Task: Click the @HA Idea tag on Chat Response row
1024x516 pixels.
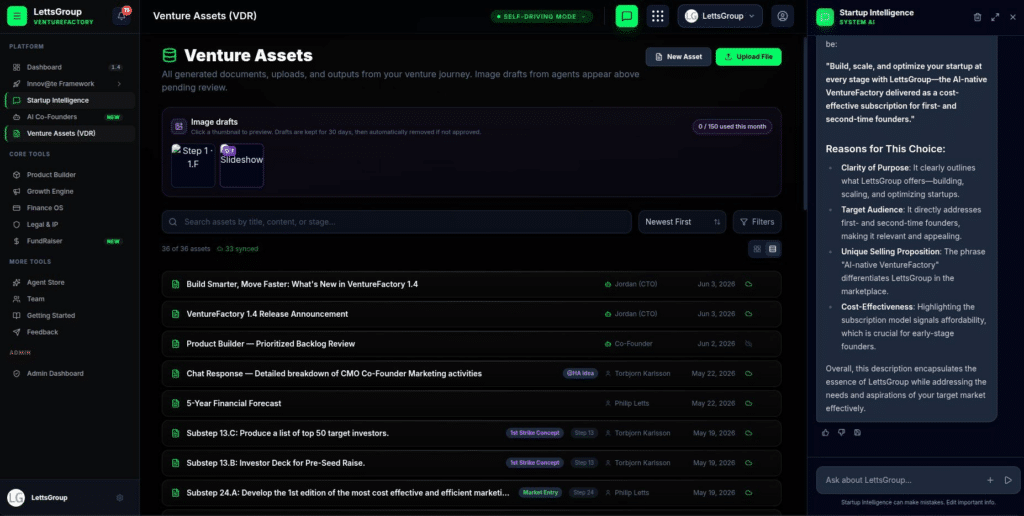Action: (581, 374)
